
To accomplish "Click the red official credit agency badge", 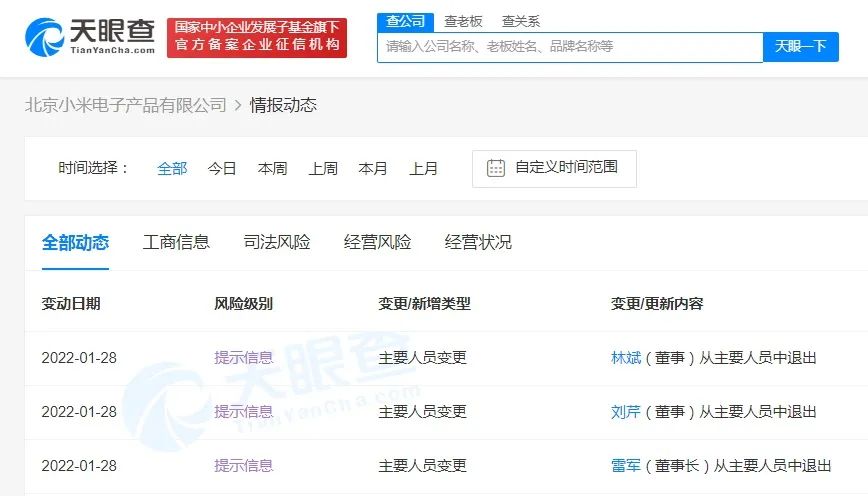I will (x=257, y=37).
